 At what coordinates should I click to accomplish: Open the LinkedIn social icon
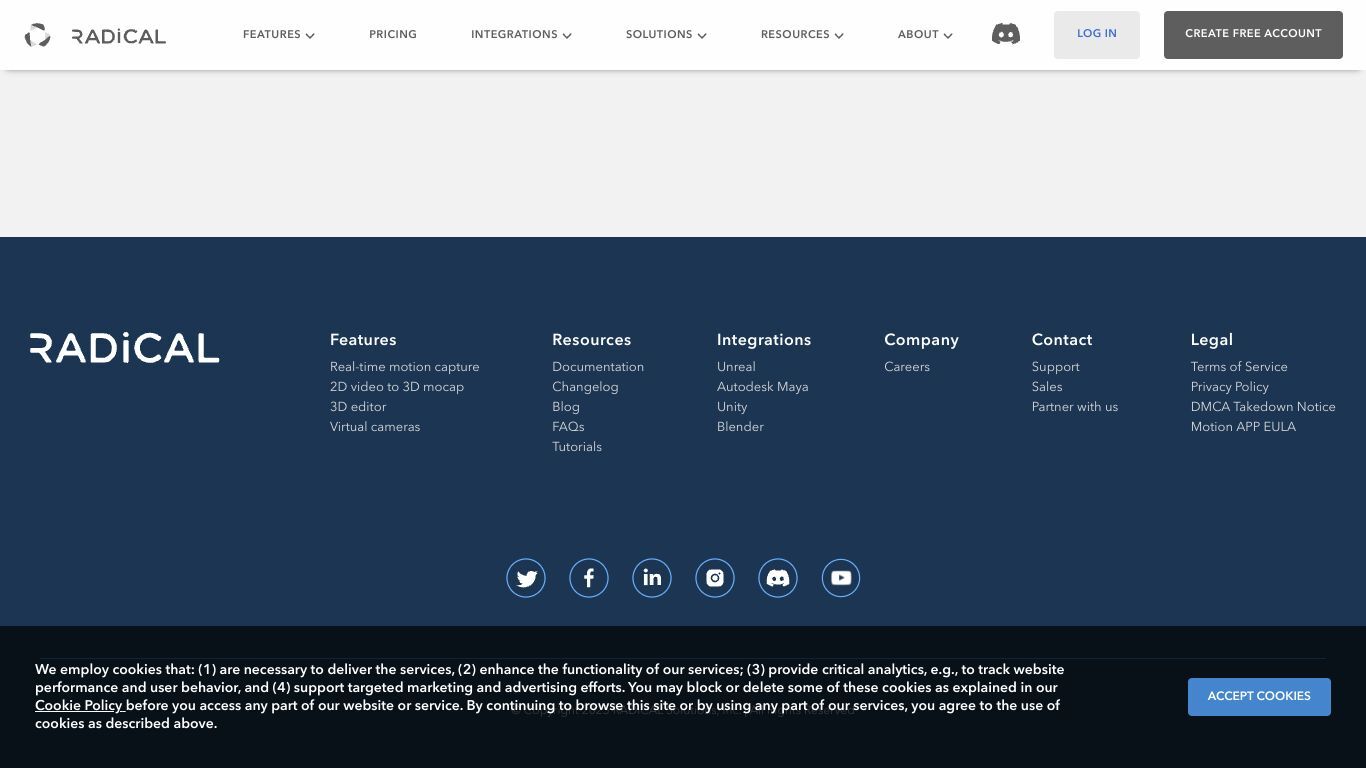coord(652,578)
